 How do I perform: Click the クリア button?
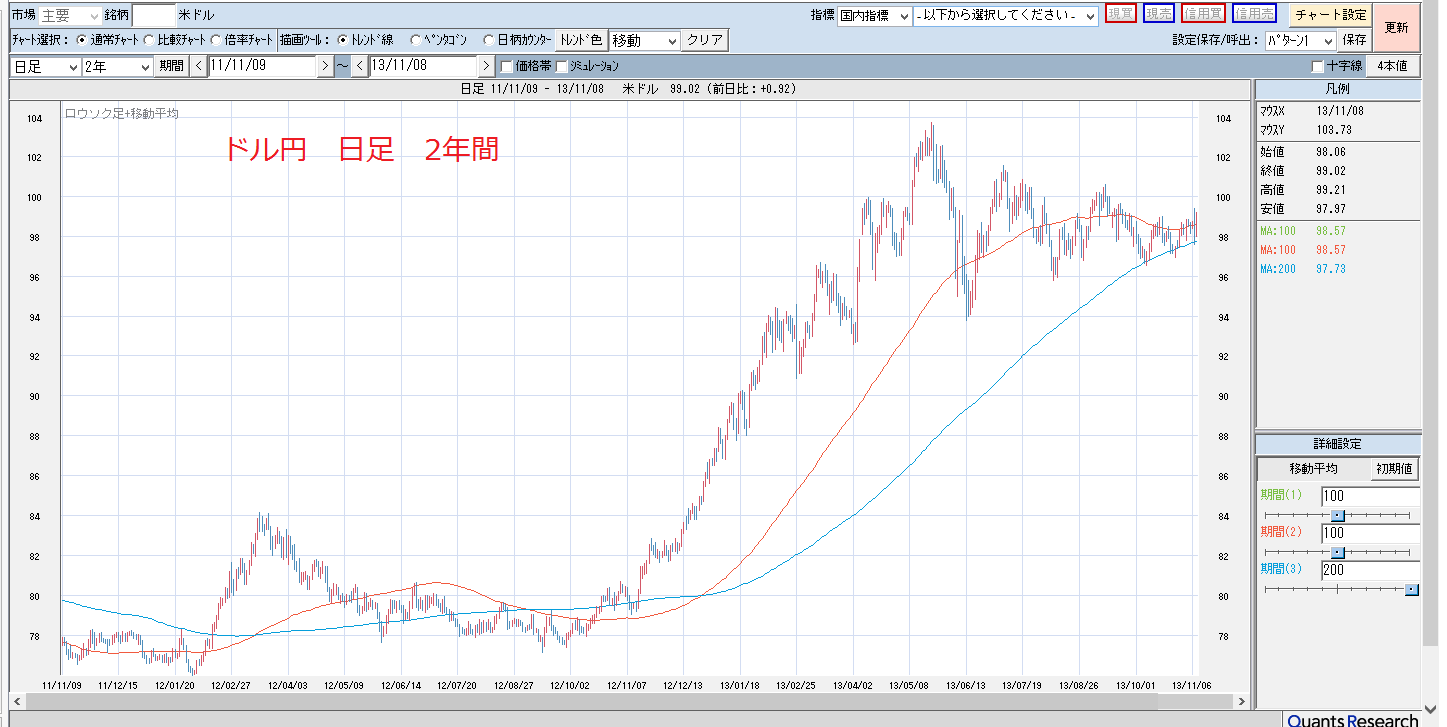click(x=705, y=41)
